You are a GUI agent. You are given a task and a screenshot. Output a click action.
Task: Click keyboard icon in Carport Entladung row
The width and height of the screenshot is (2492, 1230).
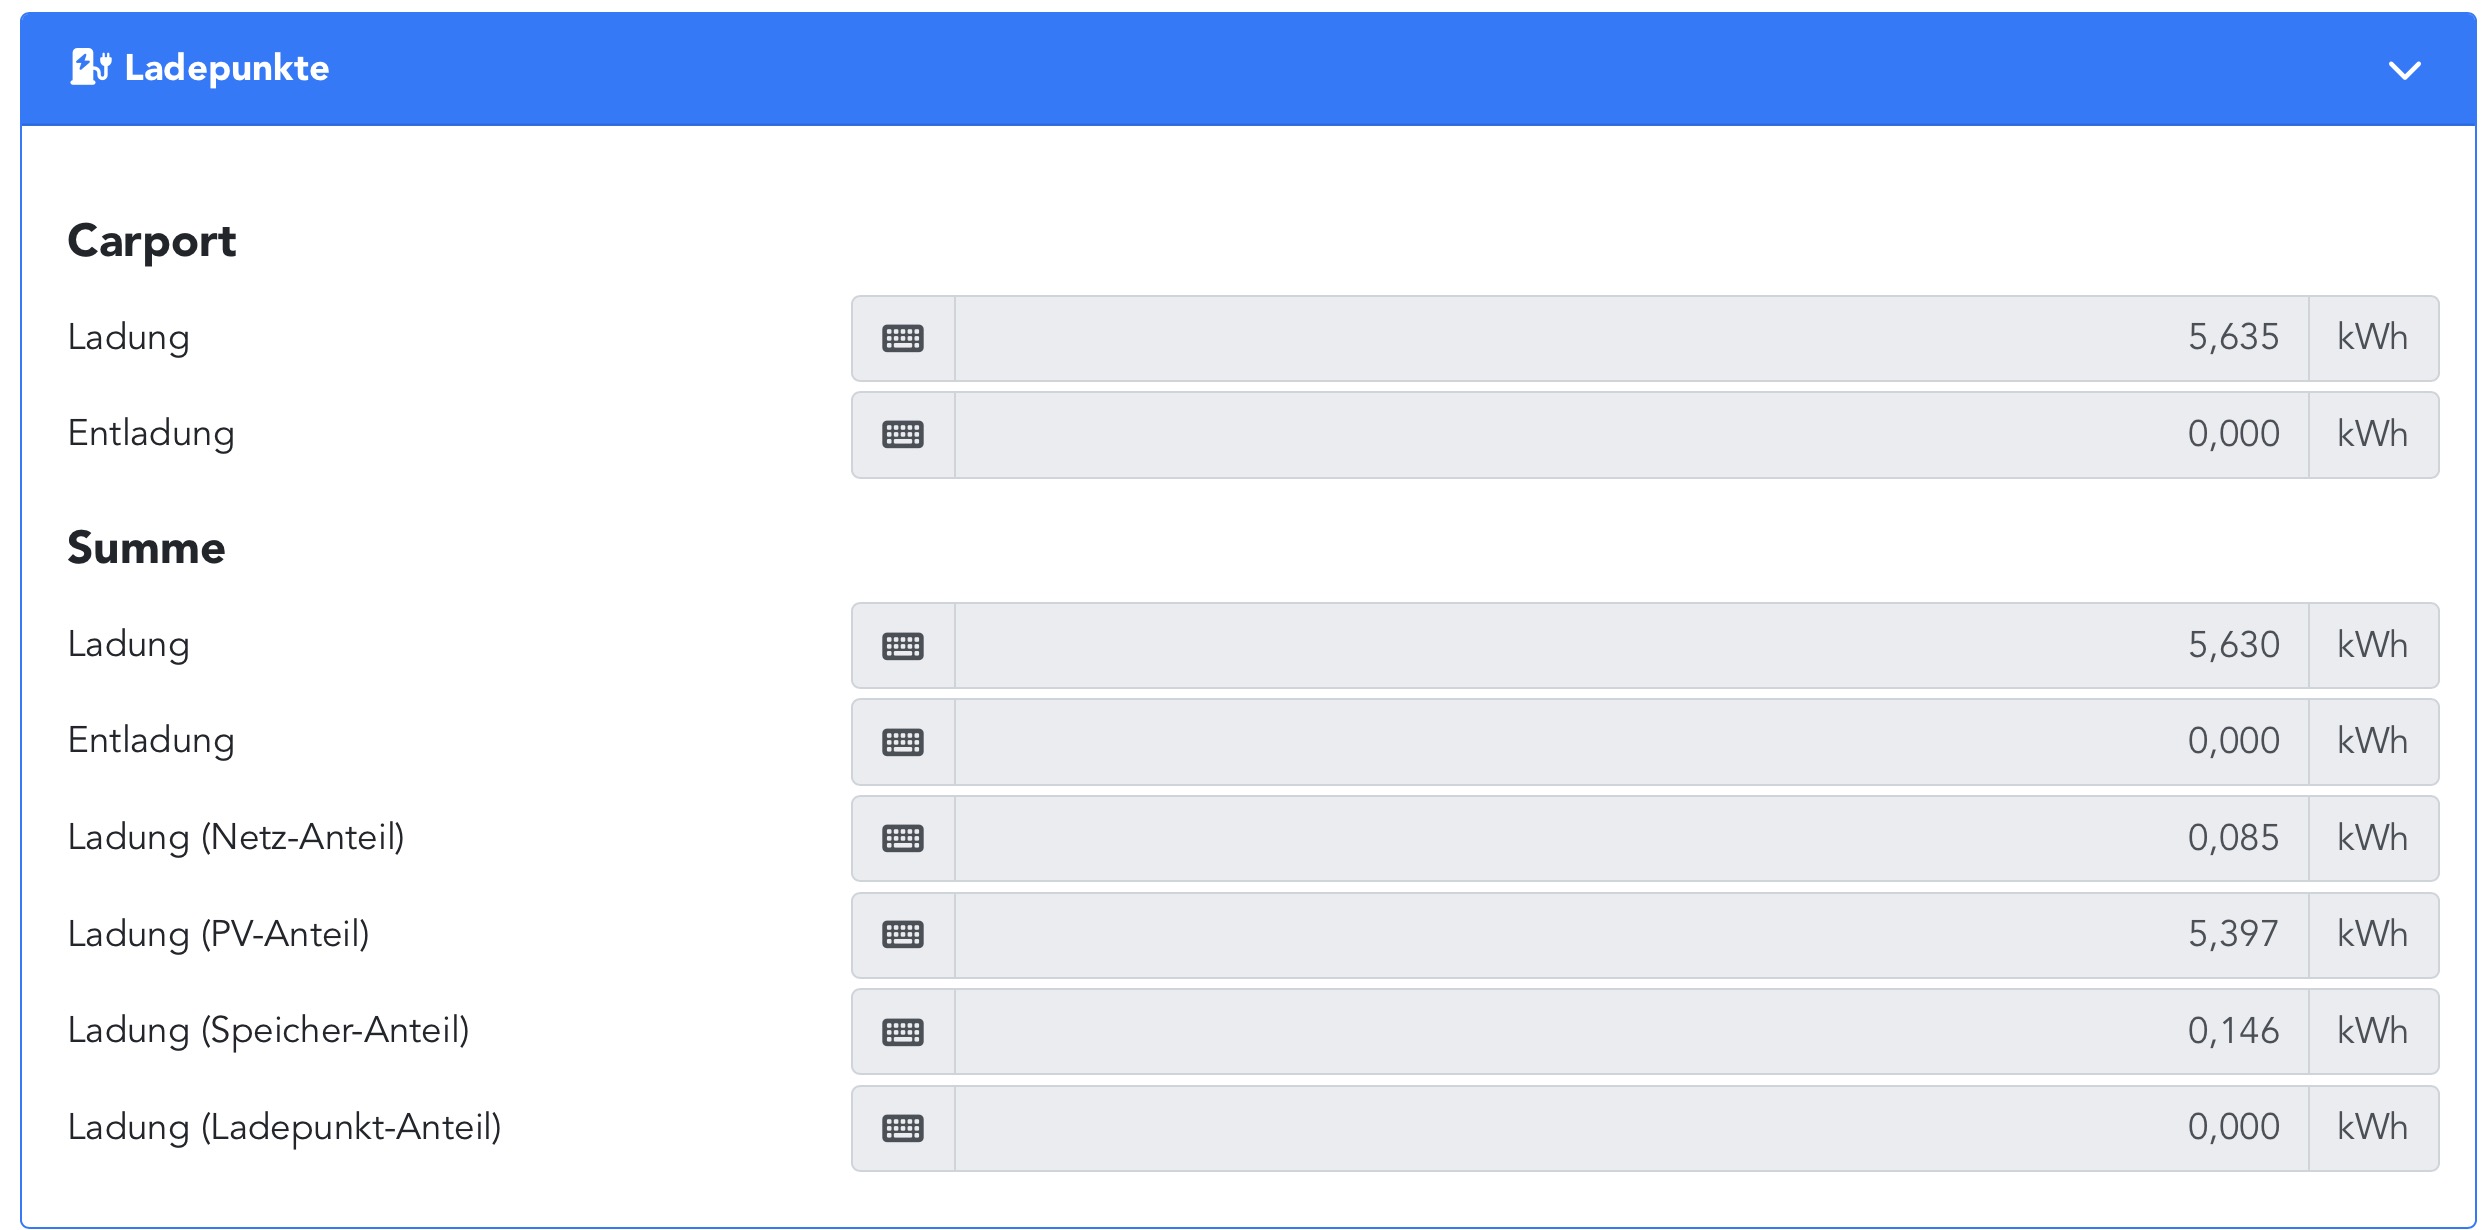[x=902, y=435]
